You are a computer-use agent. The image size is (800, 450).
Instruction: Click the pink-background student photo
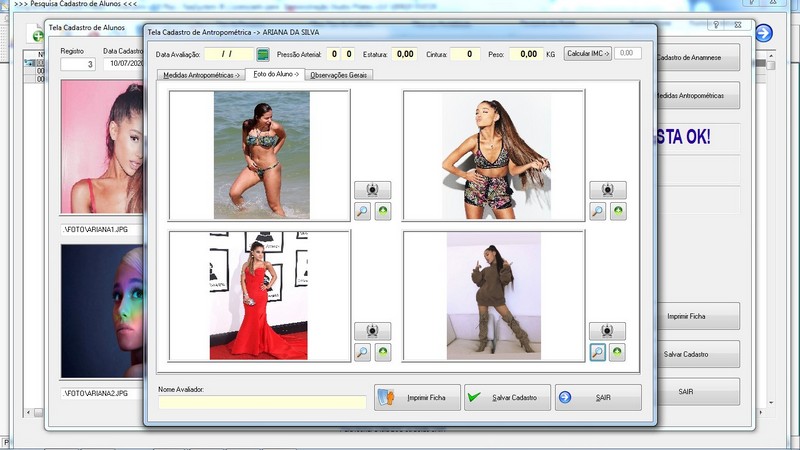102,147
